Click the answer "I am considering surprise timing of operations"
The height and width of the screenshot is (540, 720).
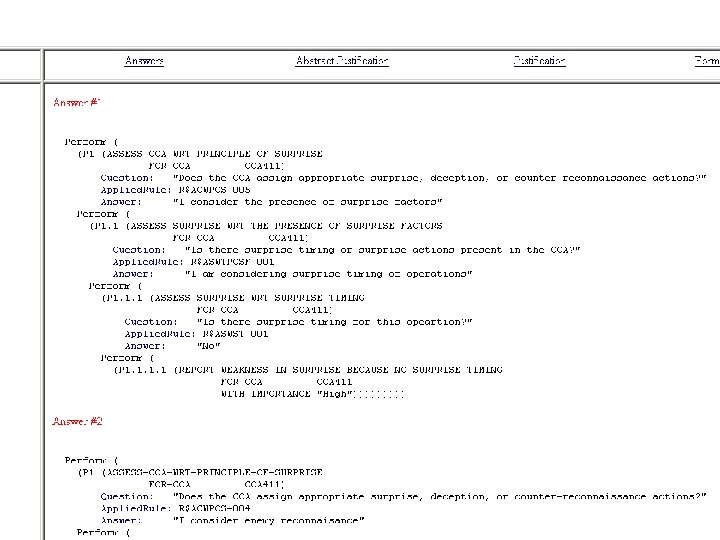(292, 274)
